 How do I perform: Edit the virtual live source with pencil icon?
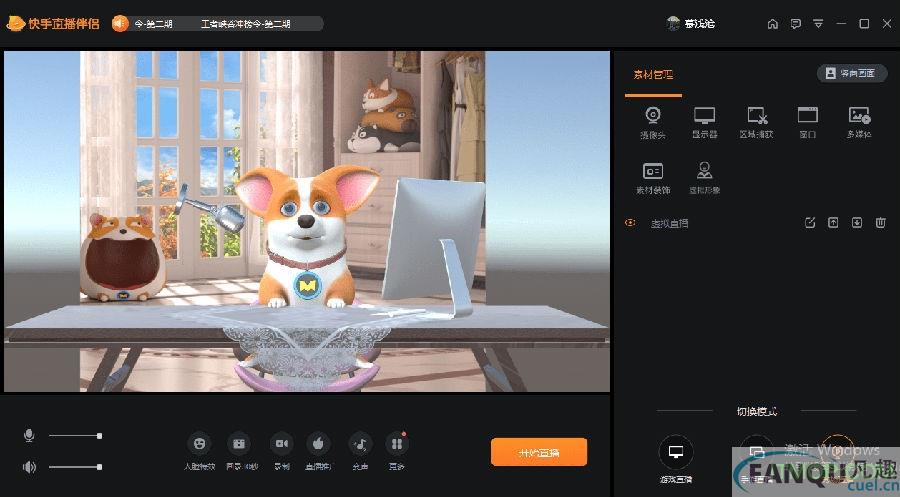810,223
